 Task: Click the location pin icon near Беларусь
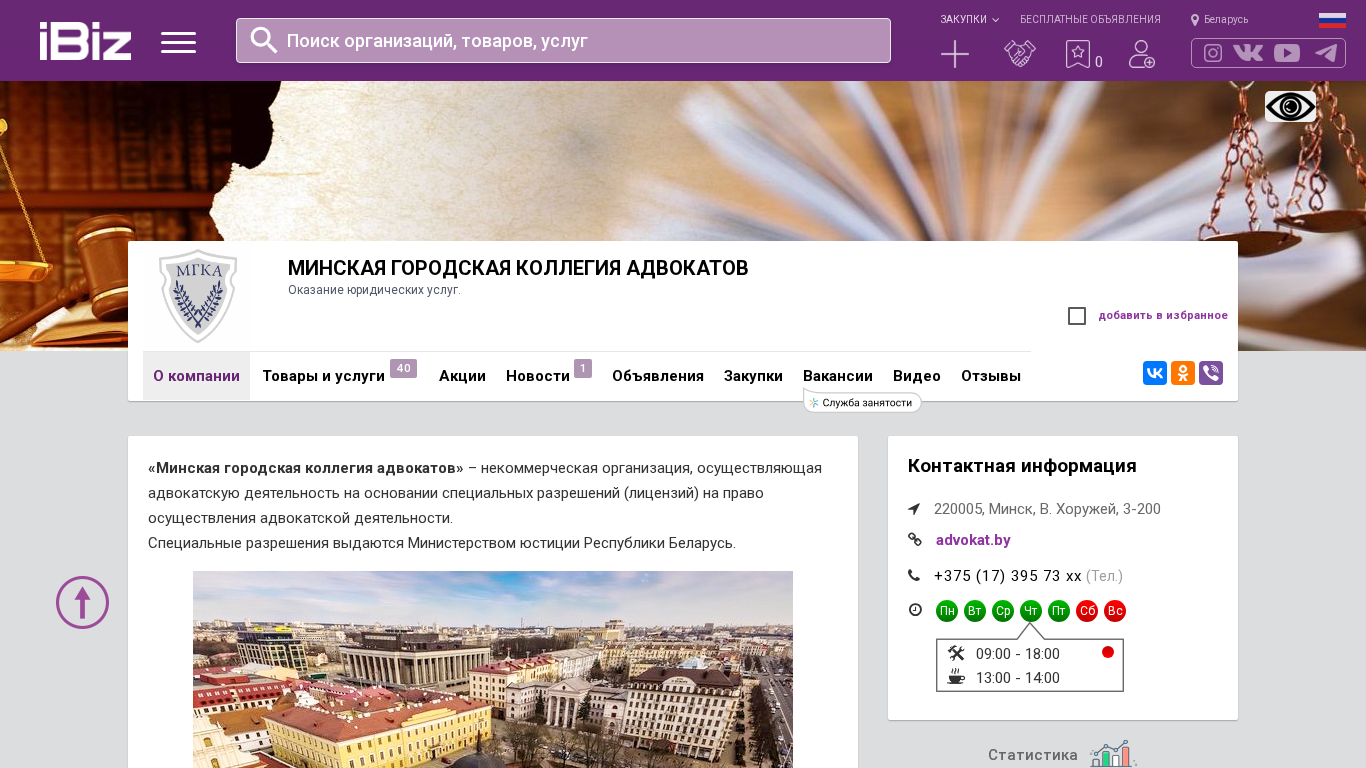tap(1194, 19)
